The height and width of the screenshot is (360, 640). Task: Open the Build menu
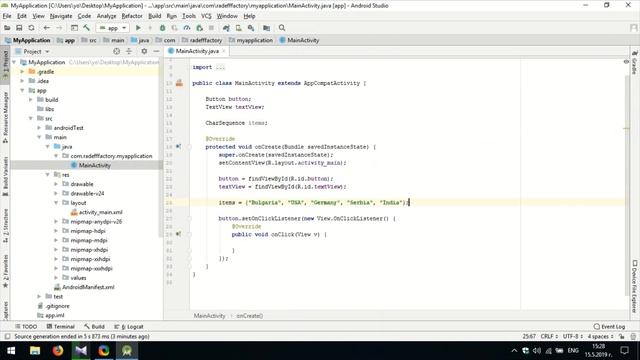(154, 16)
